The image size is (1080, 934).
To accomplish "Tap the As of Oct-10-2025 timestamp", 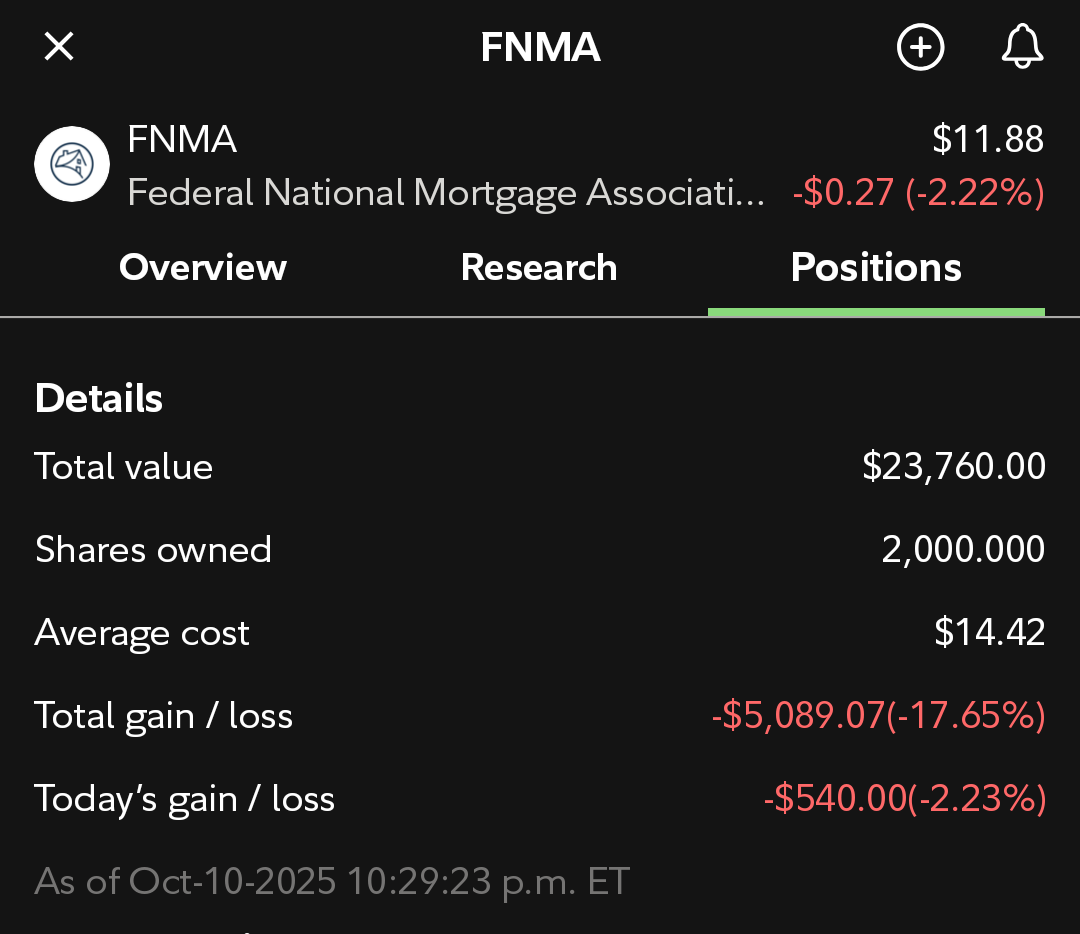I will [332, 881].
